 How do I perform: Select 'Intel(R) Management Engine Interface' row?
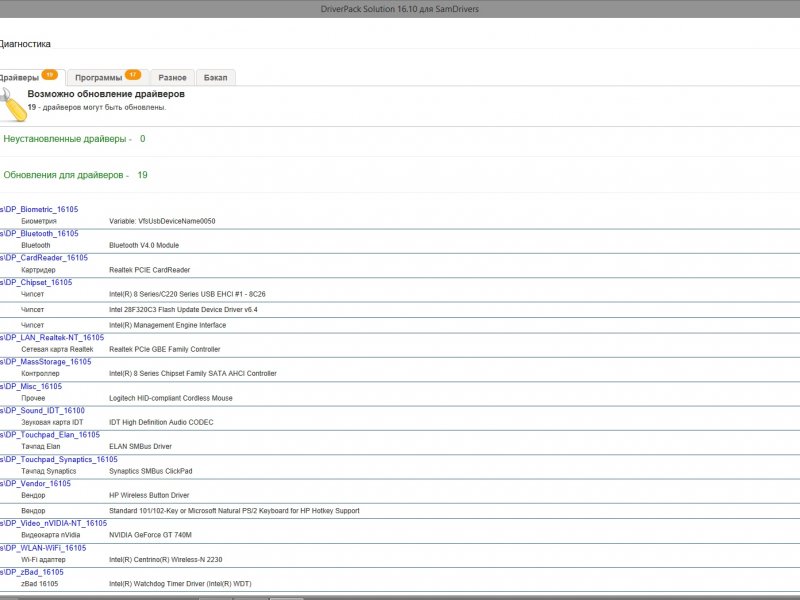(167, 325)
